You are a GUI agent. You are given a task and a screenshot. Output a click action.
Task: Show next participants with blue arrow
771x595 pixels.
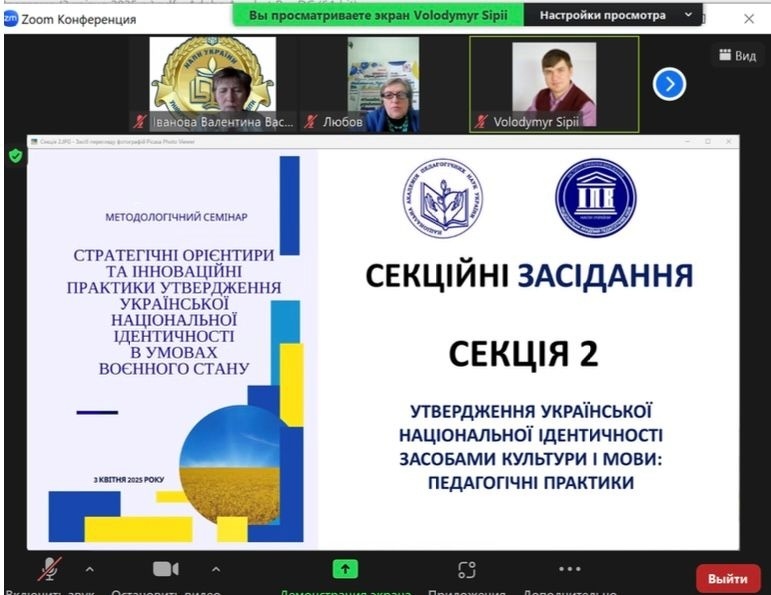669,85
